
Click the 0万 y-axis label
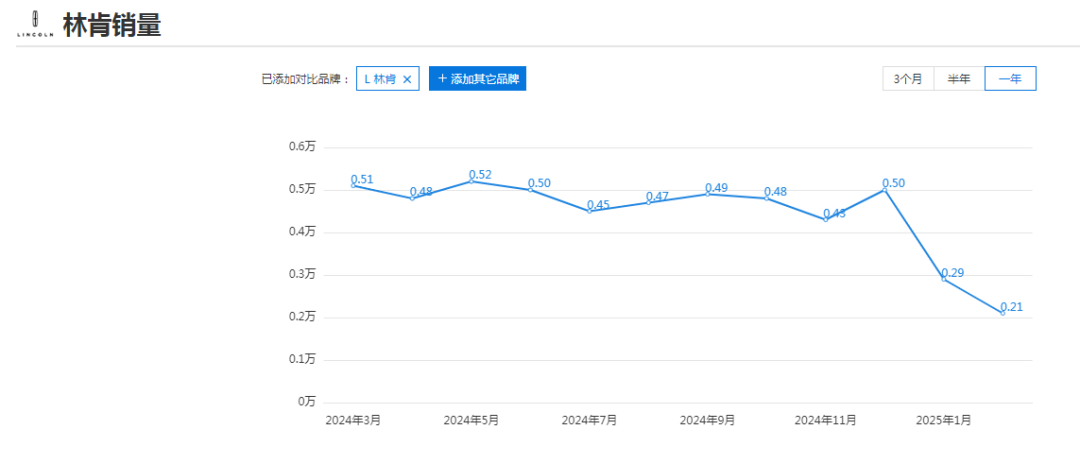pyautogui.click(x=307, y=401)
